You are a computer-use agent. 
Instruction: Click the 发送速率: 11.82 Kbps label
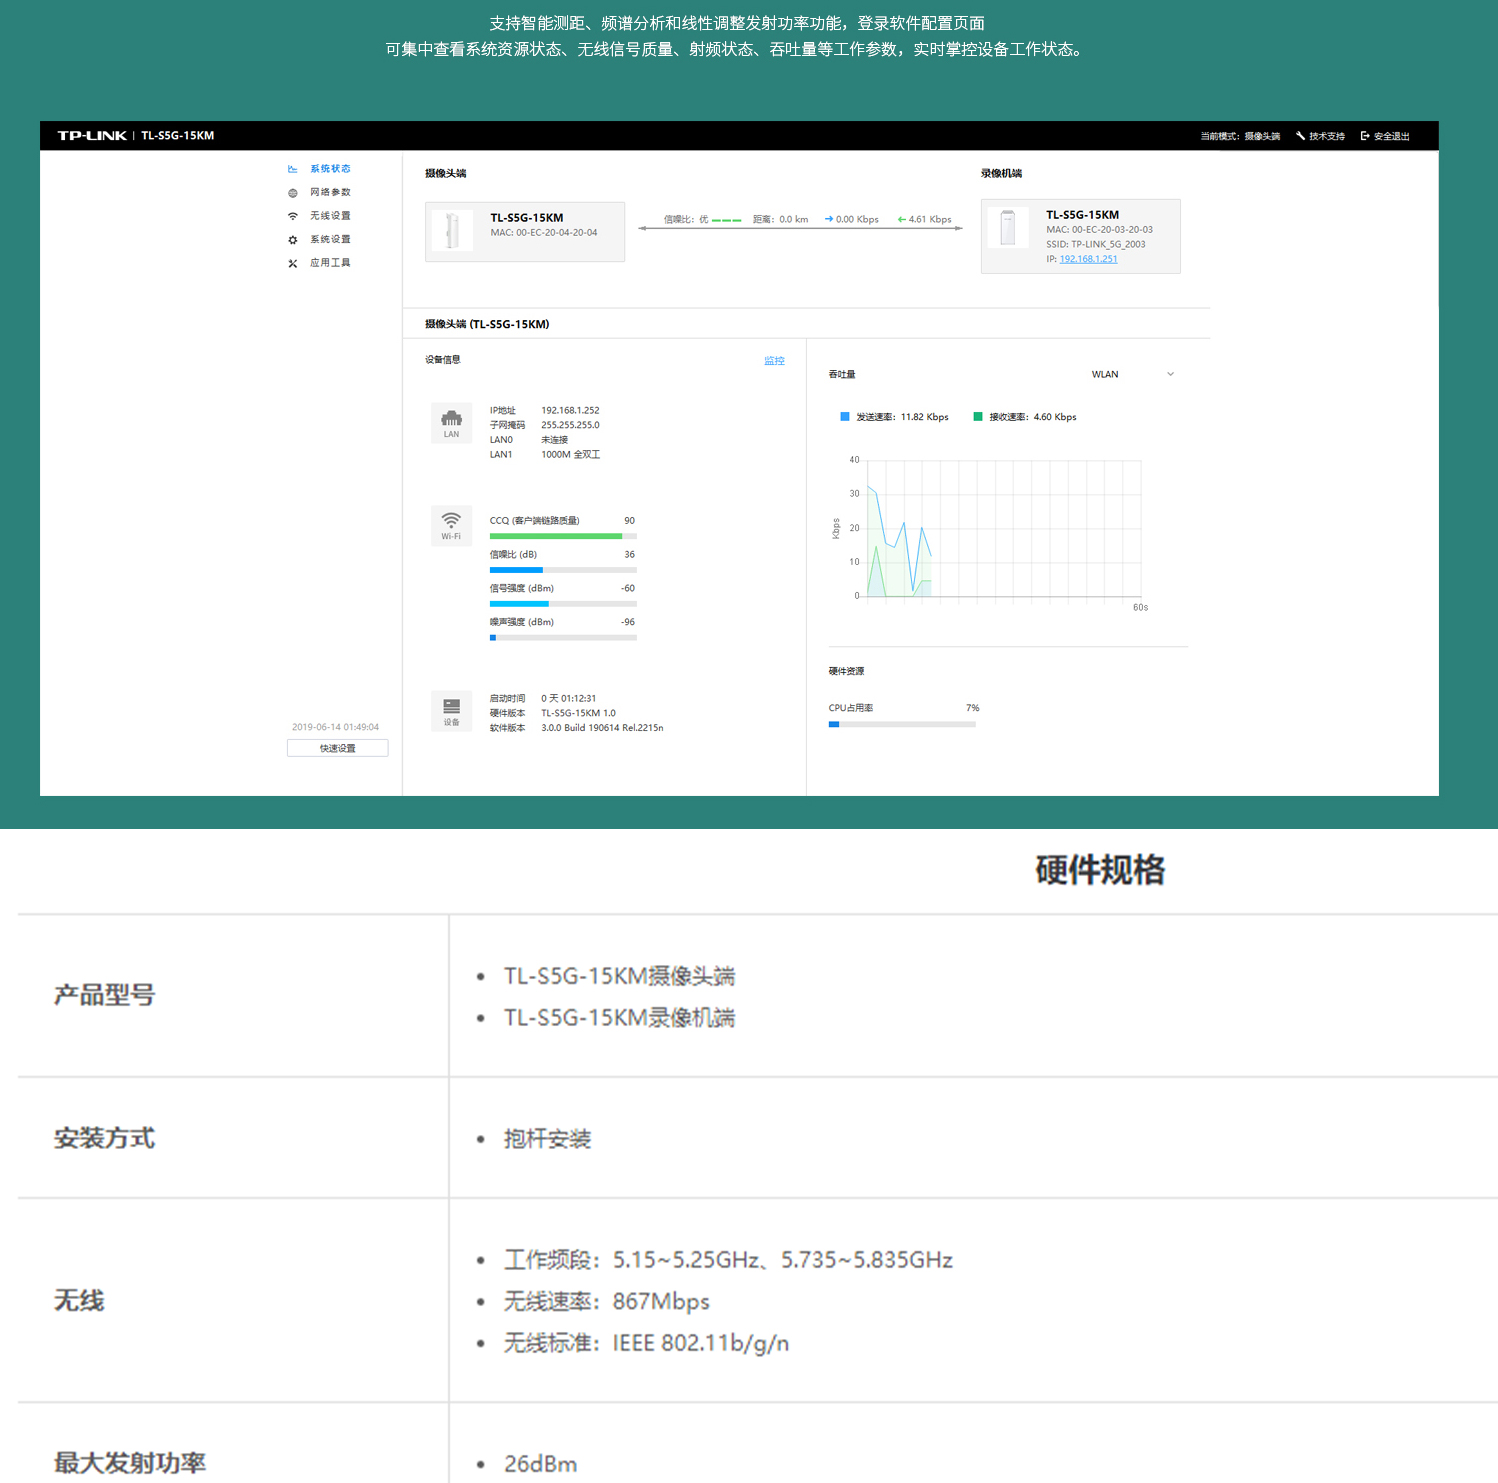coord(902,417)
